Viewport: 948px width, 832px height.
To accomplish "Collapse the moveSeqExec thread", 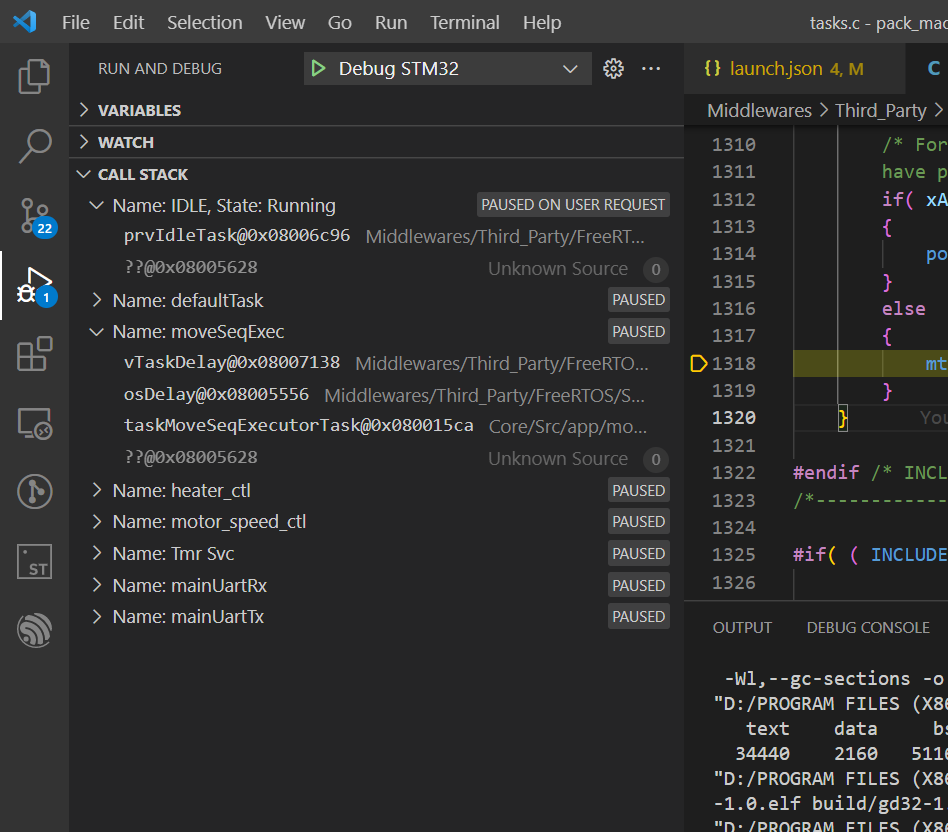I will [97, 332].
